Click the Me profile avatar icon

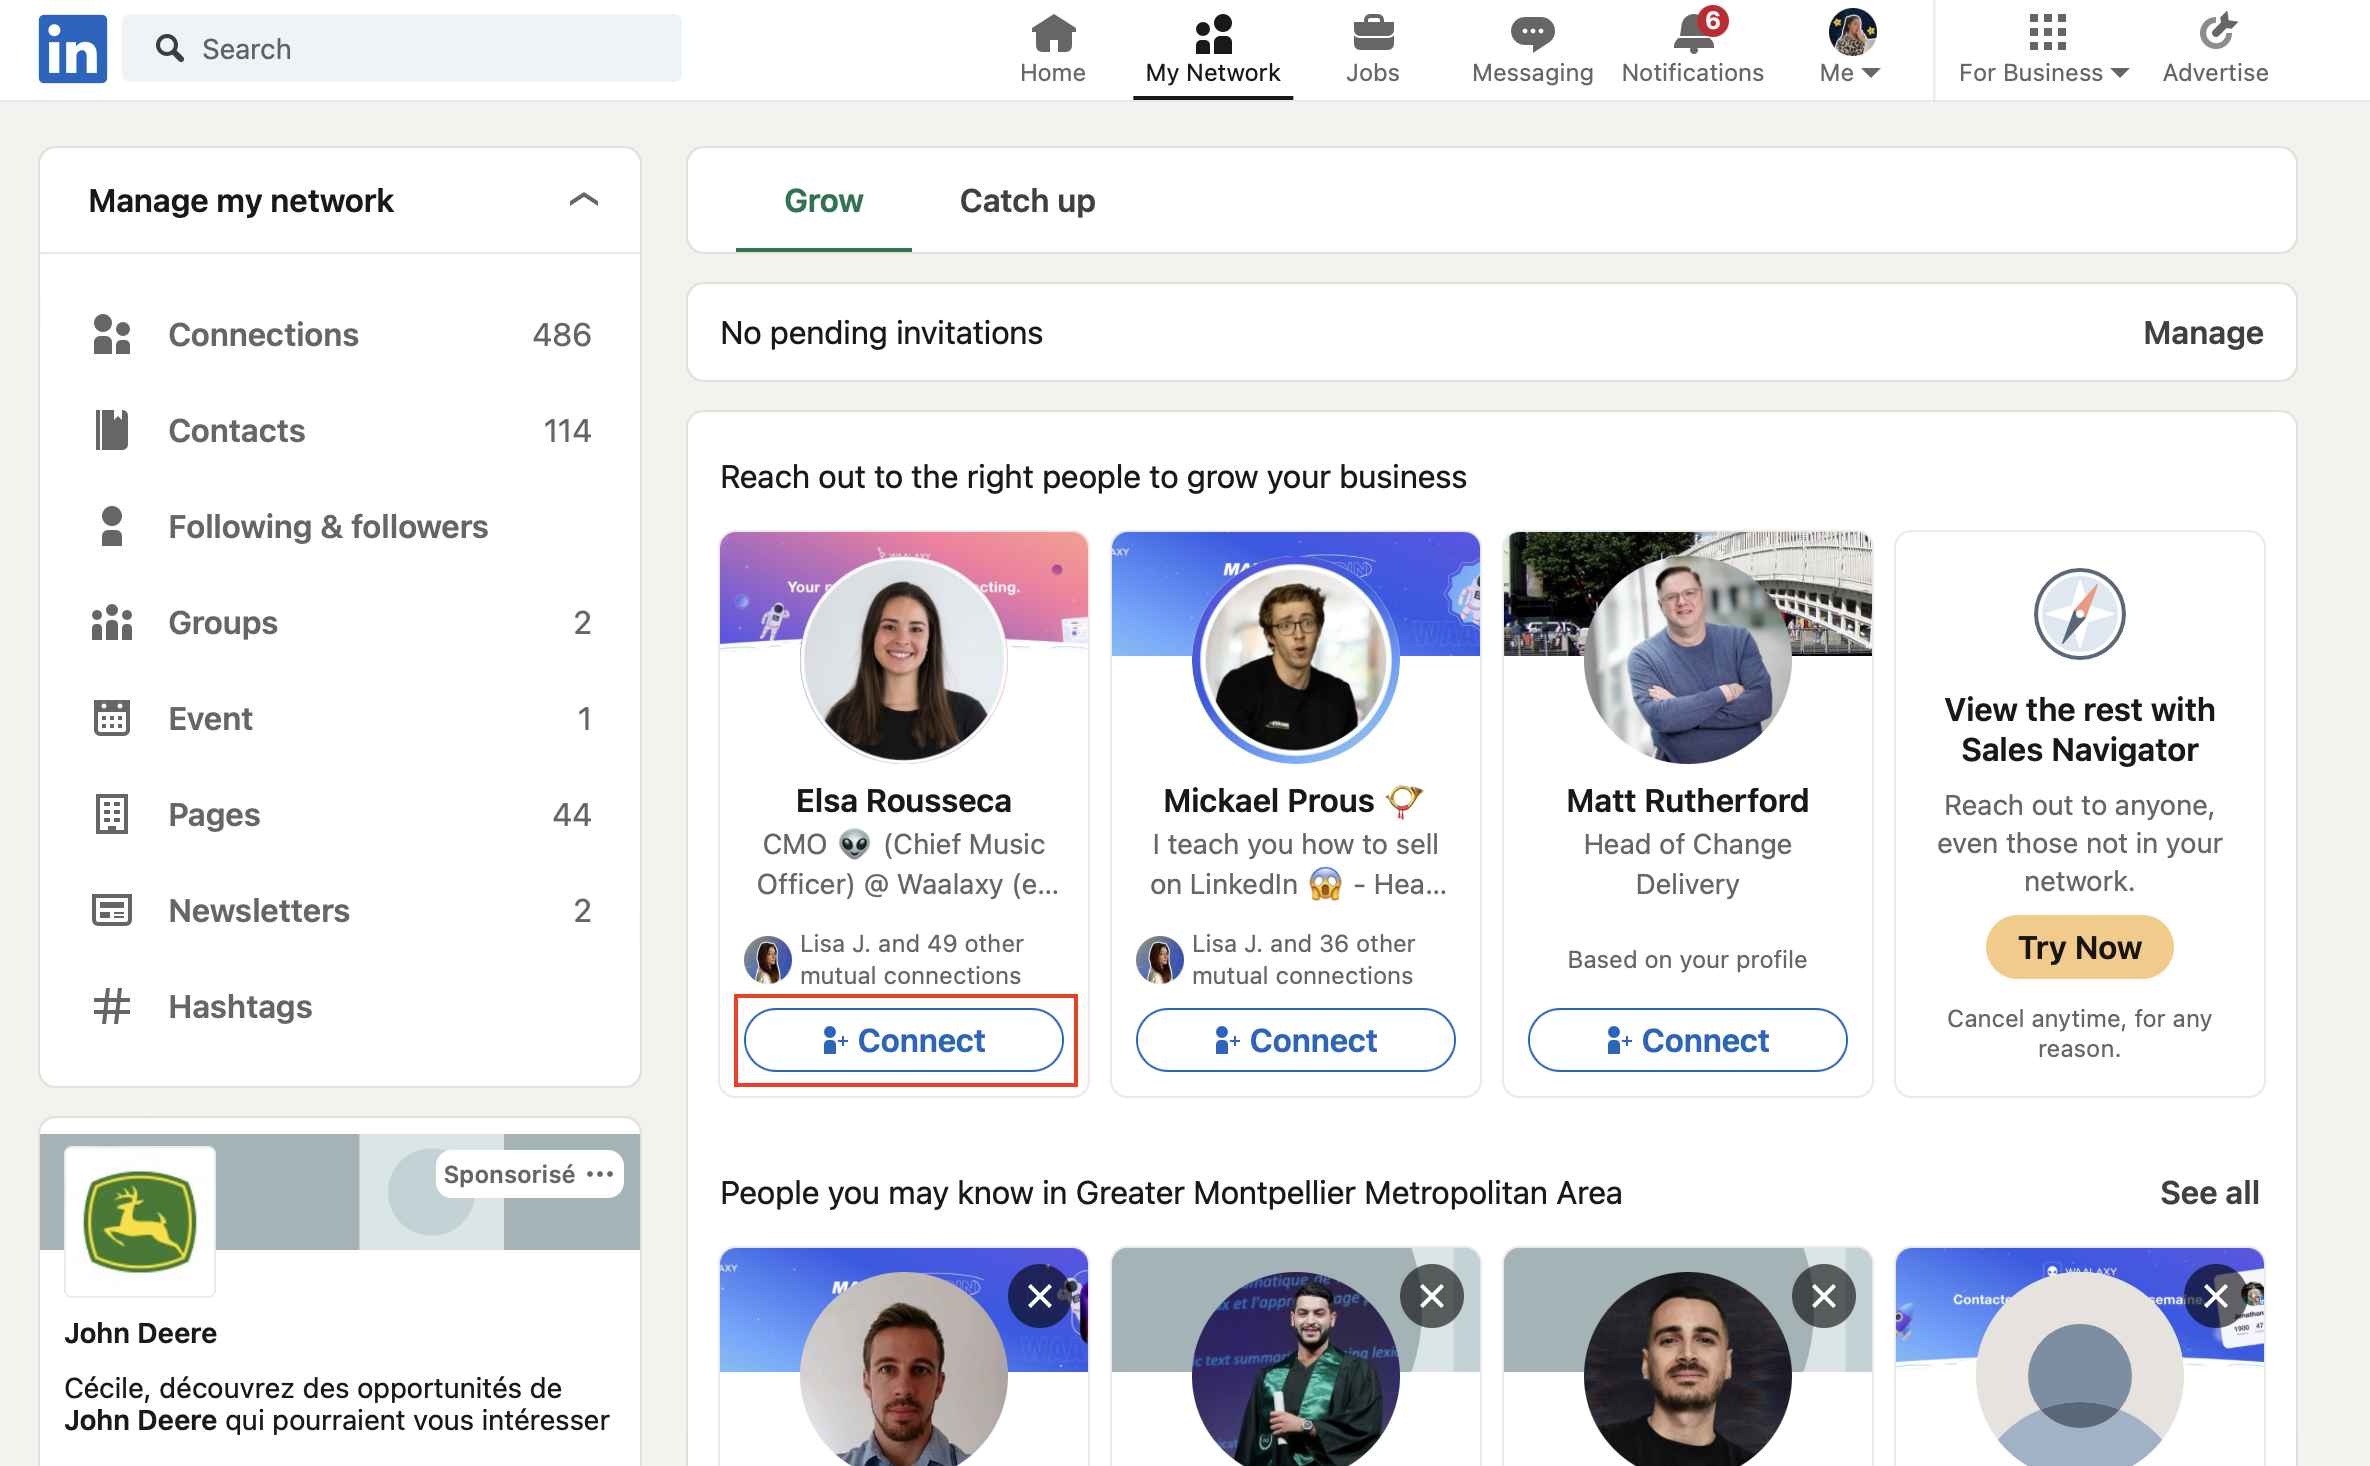coord(1850,32)
